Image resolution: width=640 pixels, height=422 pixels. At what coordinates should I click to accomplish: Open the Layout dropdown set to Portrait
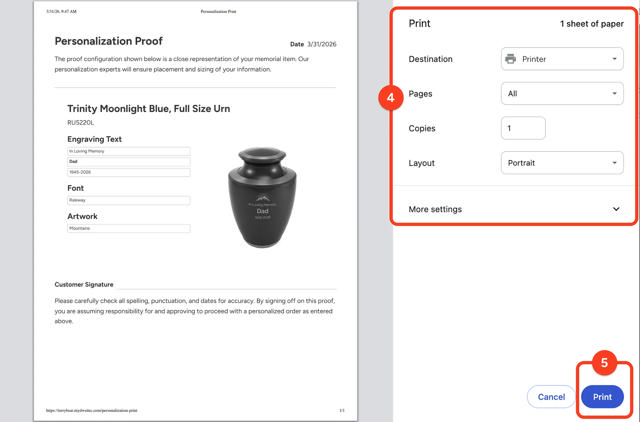(x=562, y=163)
